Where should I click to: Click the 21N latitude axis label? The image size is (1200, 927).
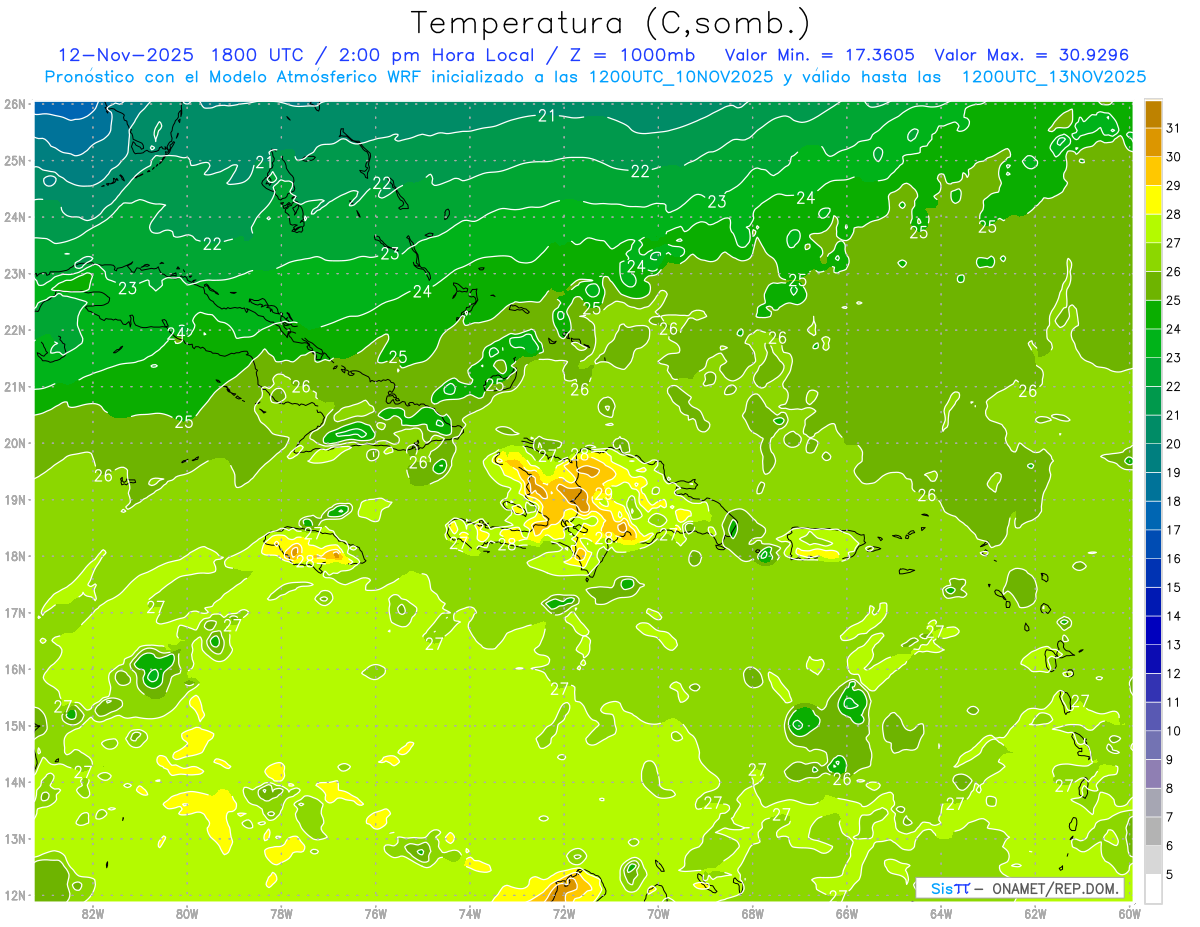pyautogui.click(x=15, y=387)
